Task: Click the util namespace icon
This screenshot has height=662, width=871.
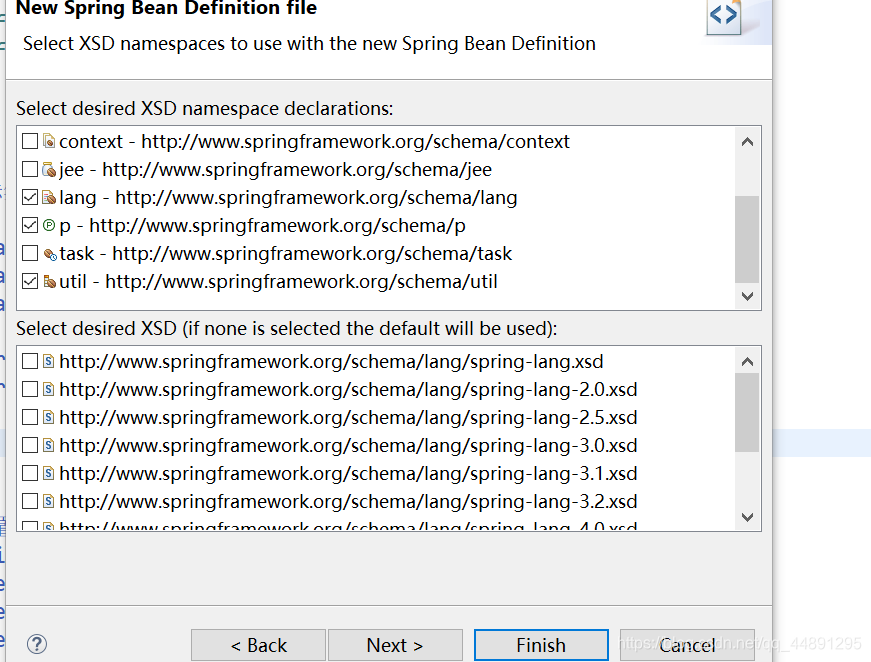Action: point(49,282)
